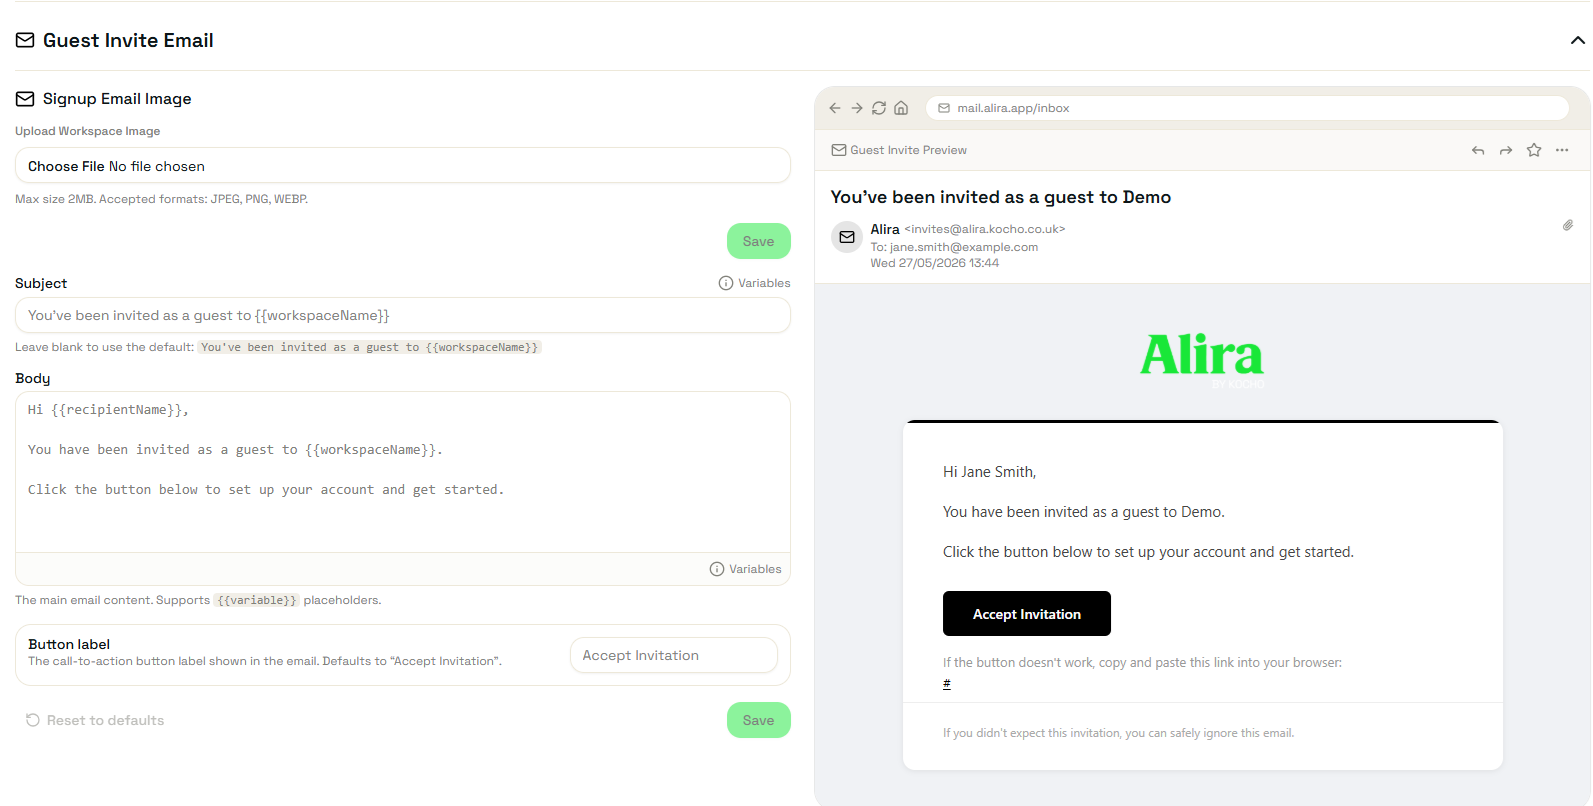Click the safely ignore this email footer text

1119,733
